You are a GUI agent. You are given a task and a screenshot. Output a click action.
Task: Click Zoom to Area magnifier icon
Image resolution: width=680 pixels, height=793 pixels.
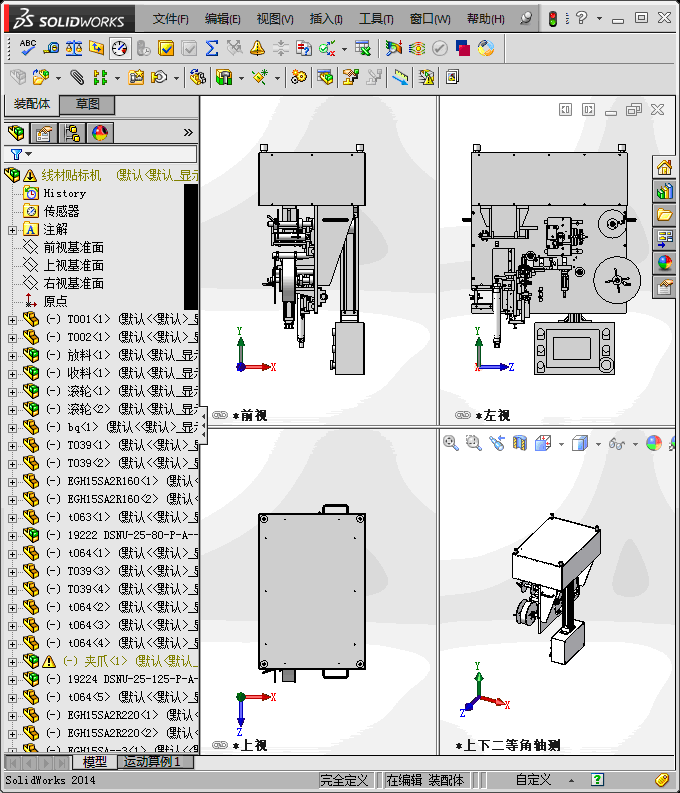(474, 444)
